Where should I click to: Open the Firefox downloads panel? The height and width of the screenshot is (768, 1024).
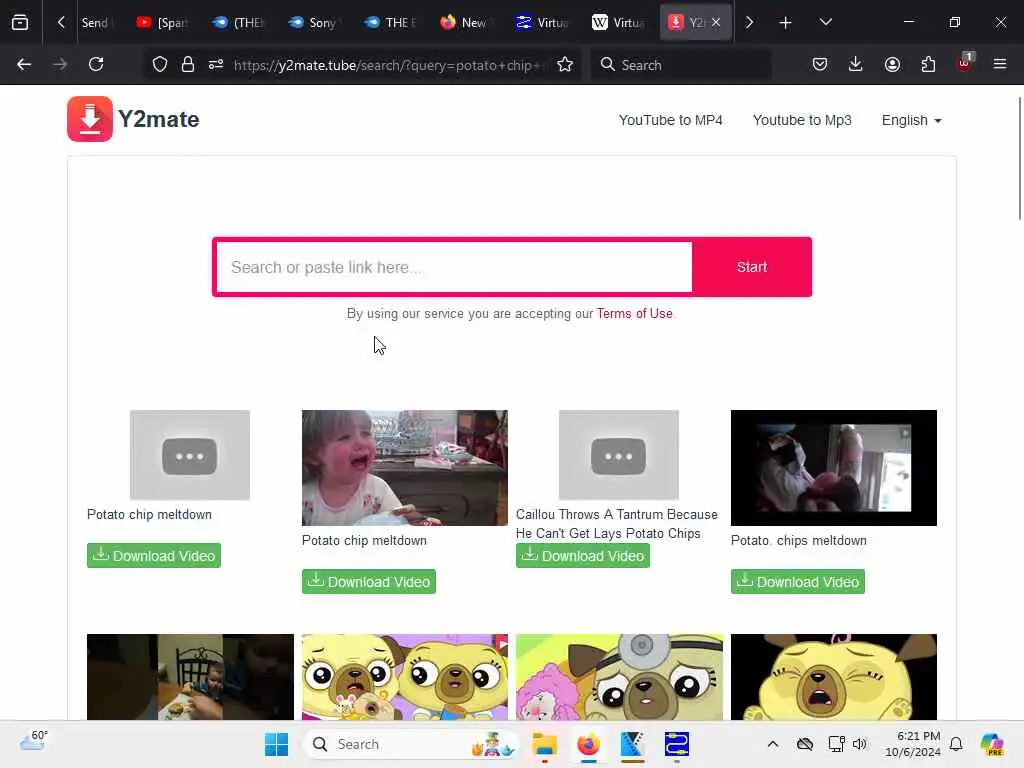pos(856,64)
